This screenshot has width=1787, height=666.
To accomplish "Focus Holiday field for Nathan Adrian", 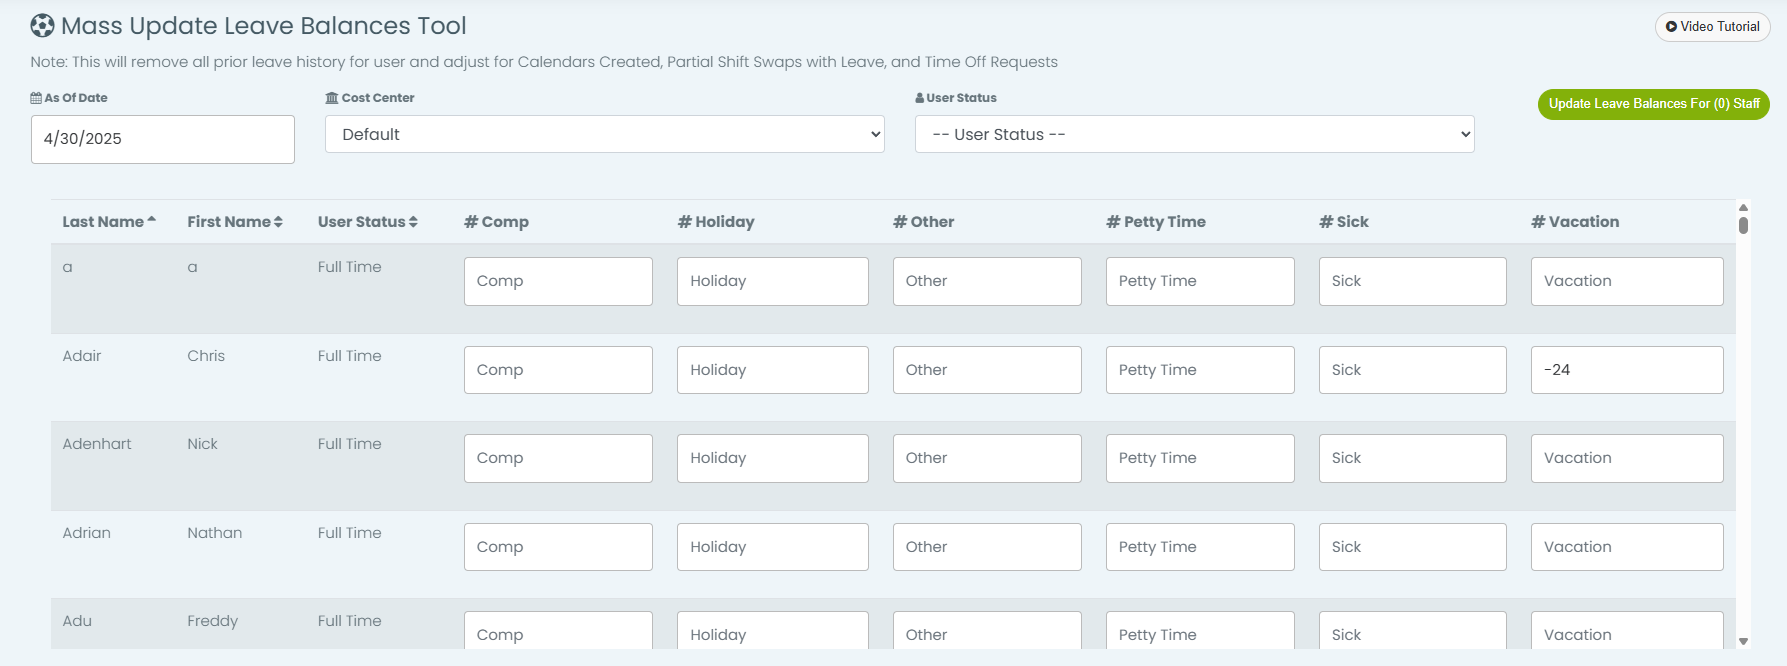I will [773, 547].
